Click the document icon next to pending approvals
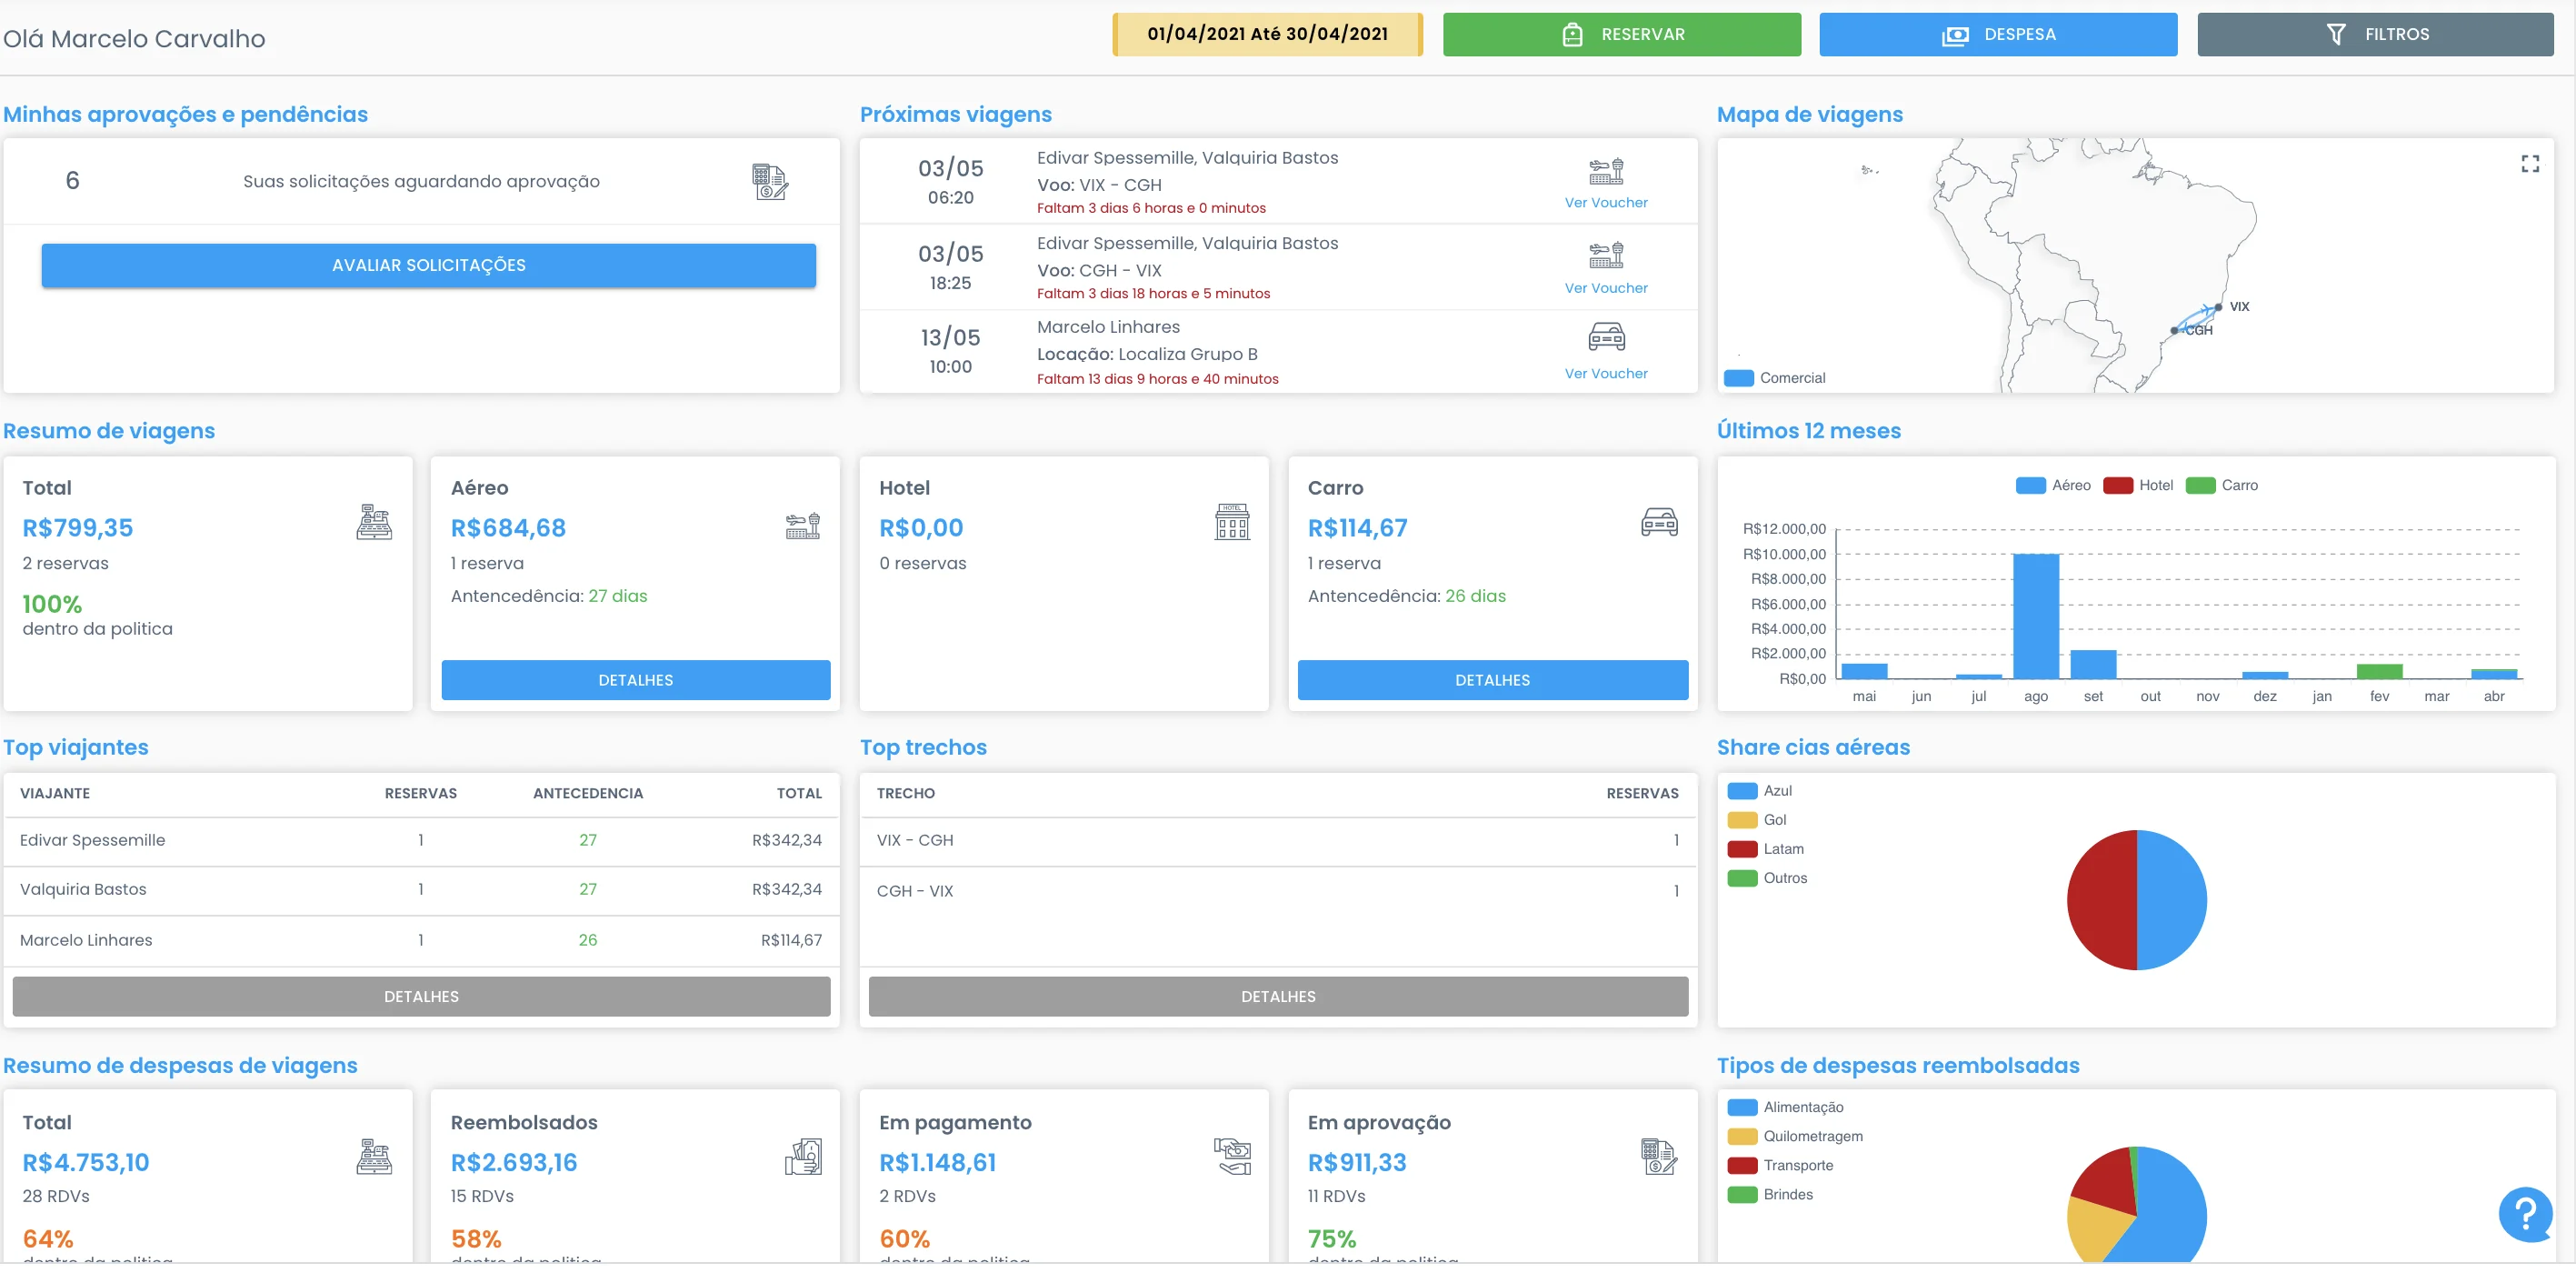Screen dimensions: 2576x1273 click(770, 181)
